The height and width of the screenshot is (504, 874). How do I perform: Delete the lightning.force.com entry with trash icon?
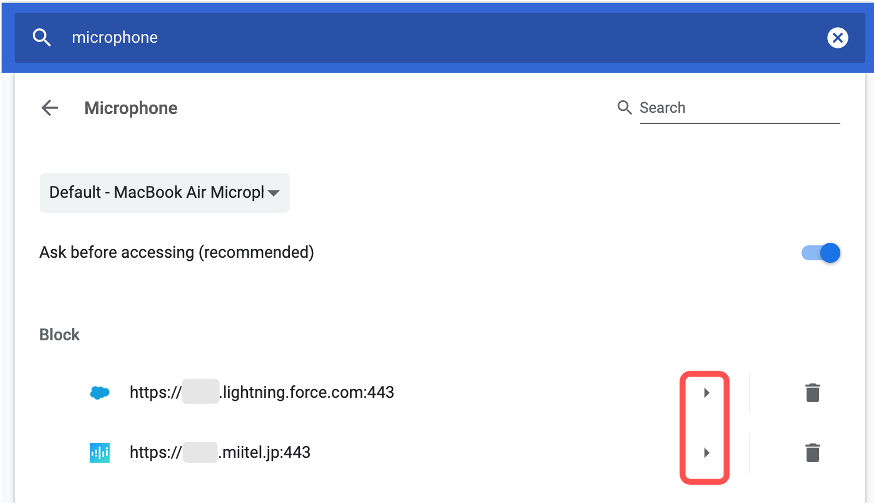(813, 393)
